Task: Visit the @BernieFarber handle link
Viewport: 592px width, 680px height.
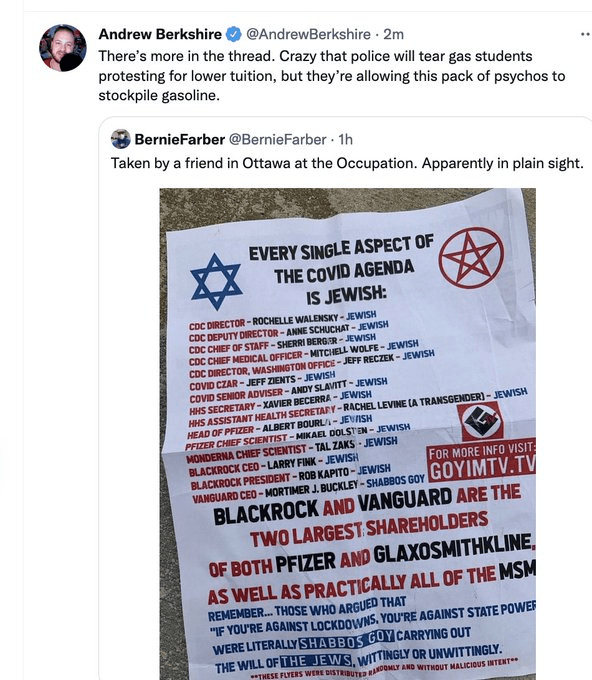Action: (x=277, y=140)
